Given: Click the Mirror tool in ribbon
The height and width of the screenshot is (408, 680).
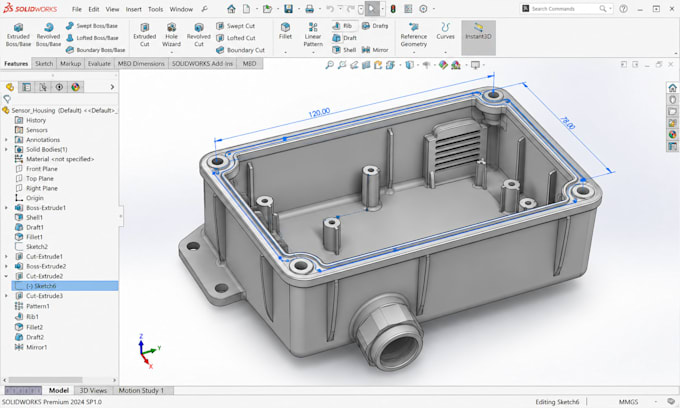Looking at the screenshot, I should pyautogui.click(x=375, y=50).
